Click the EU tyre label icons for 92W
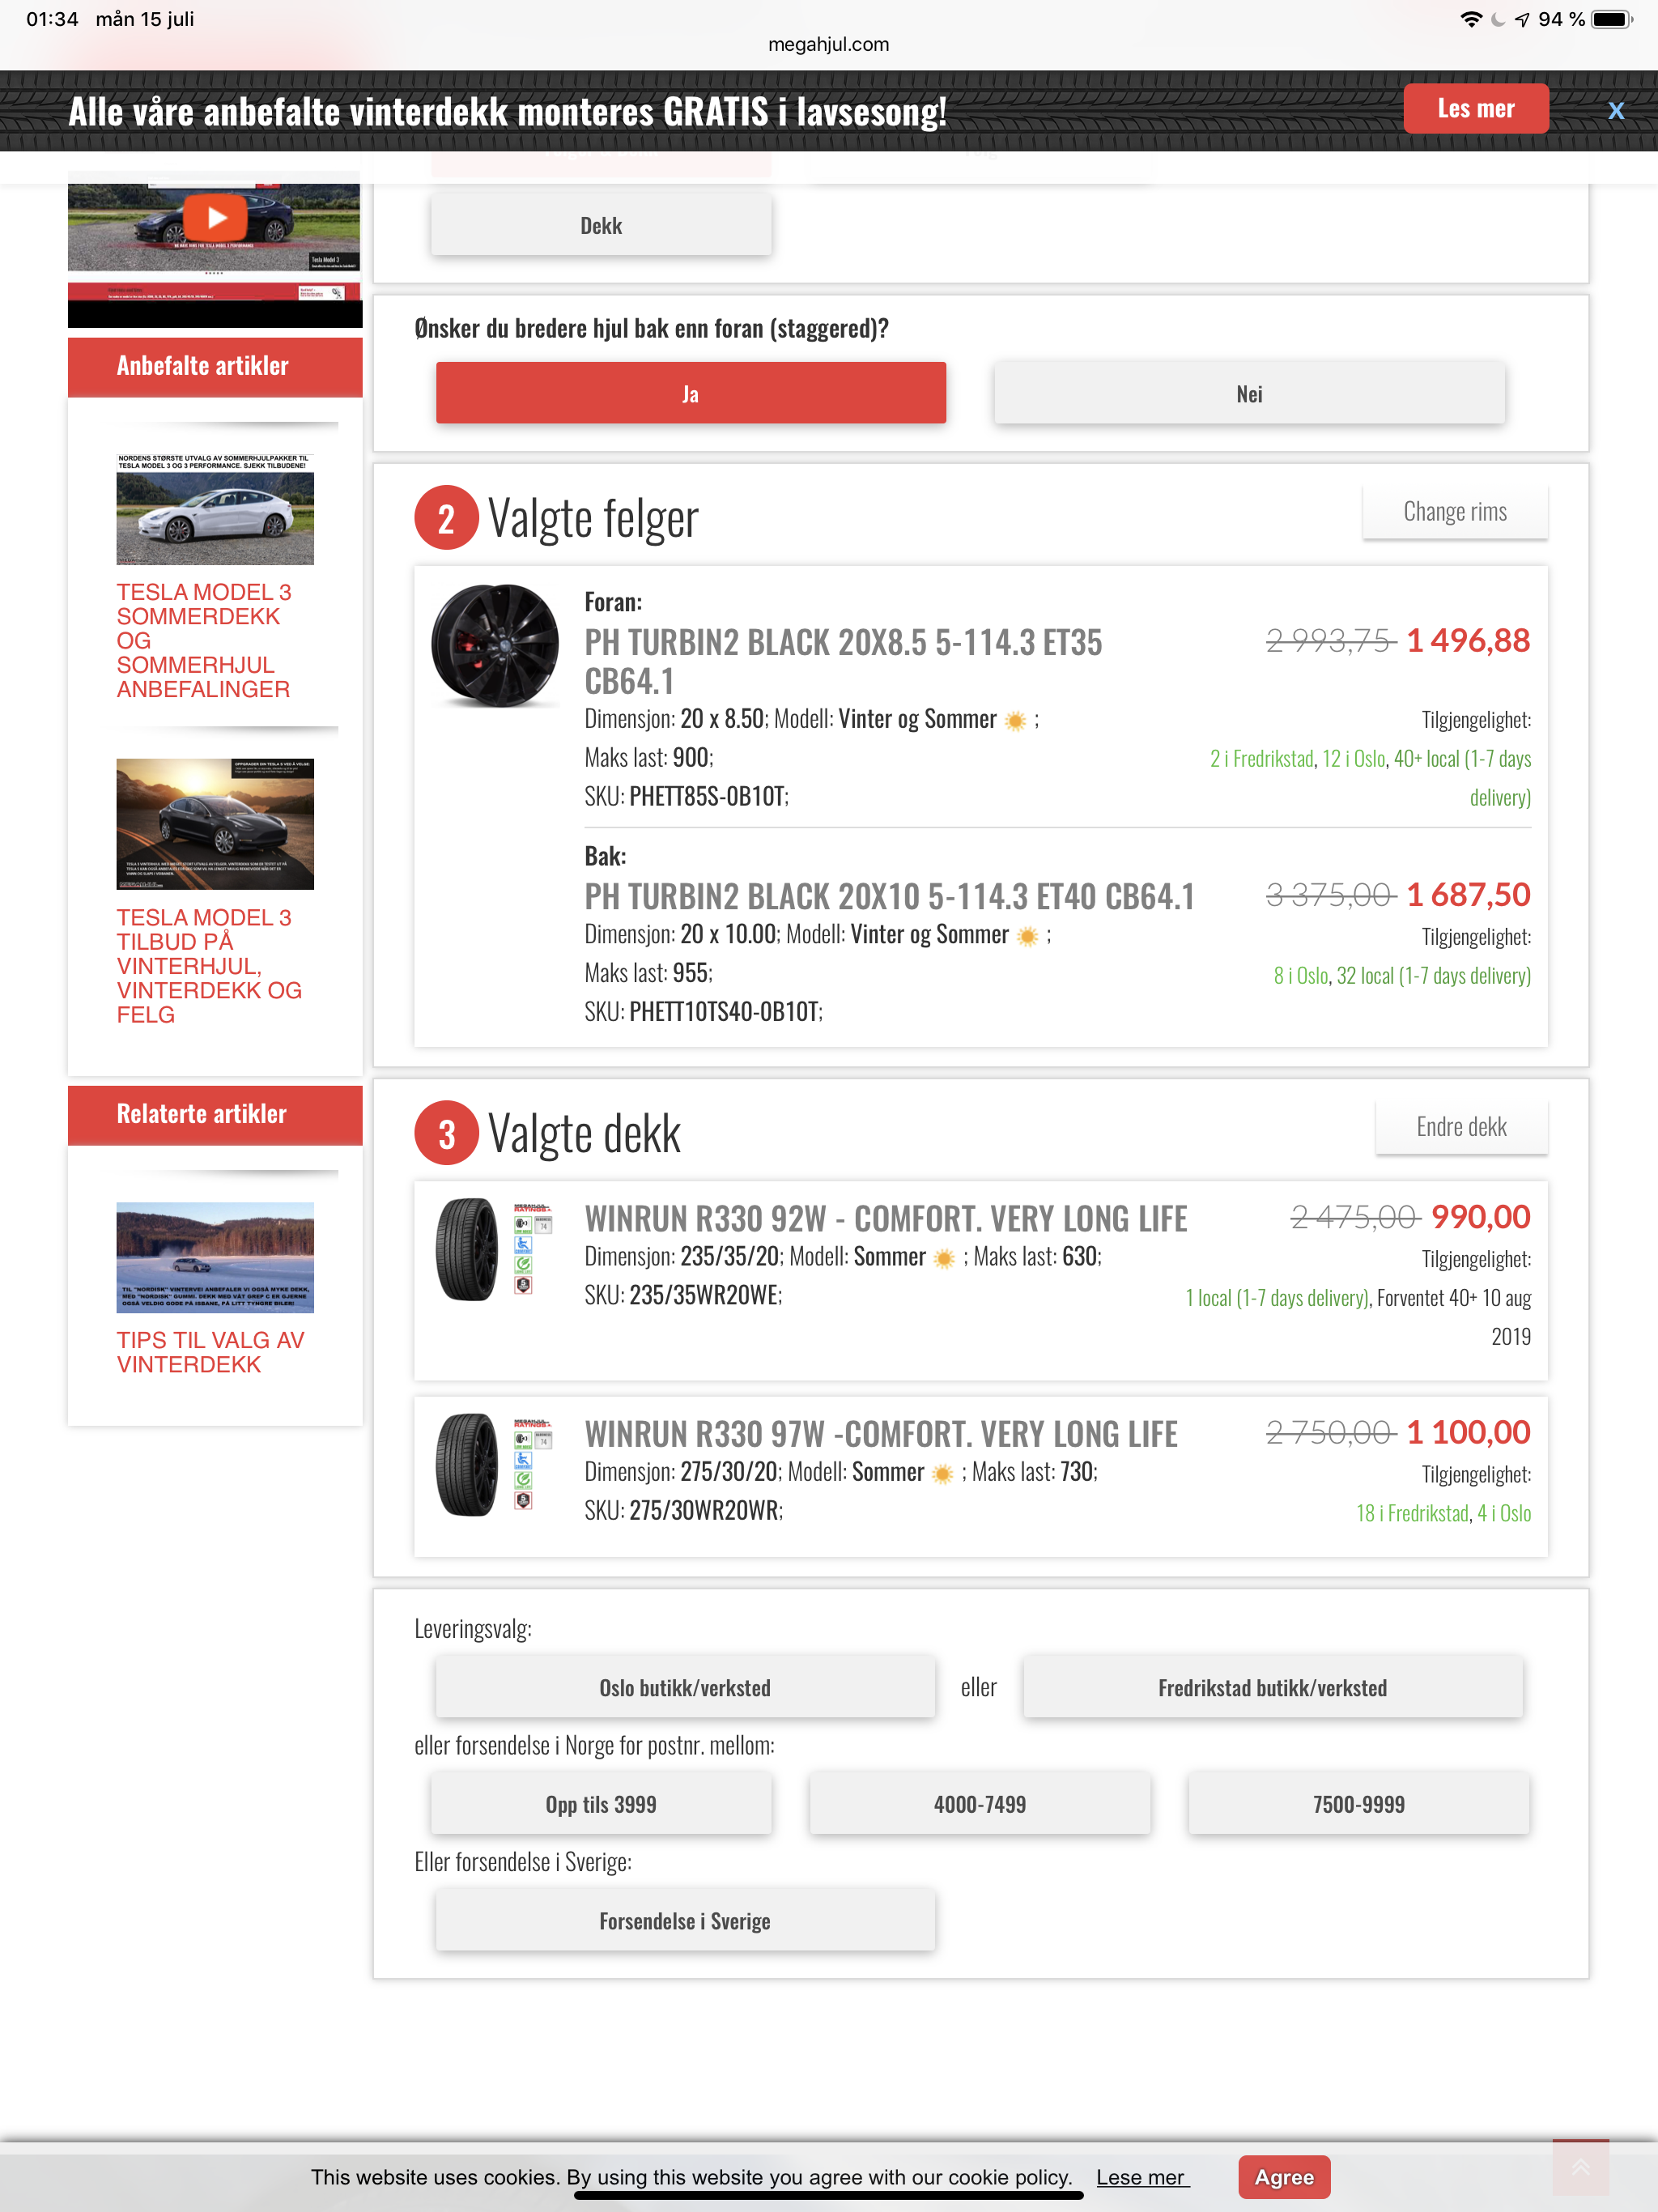 532,1249
